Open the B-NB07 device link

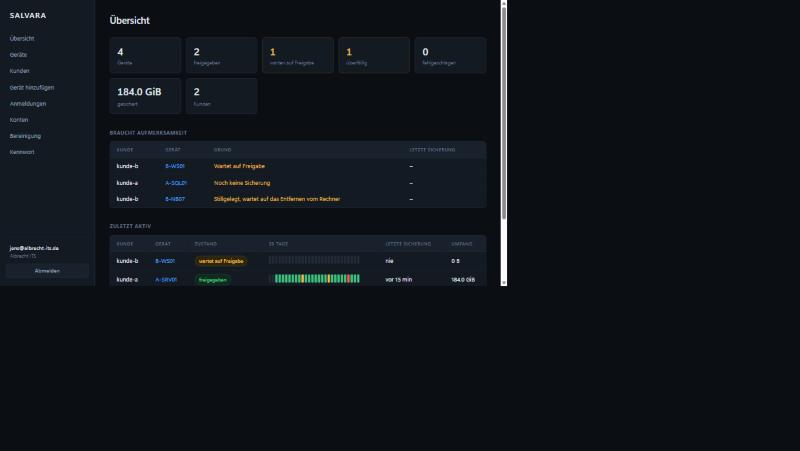point(175,199)
